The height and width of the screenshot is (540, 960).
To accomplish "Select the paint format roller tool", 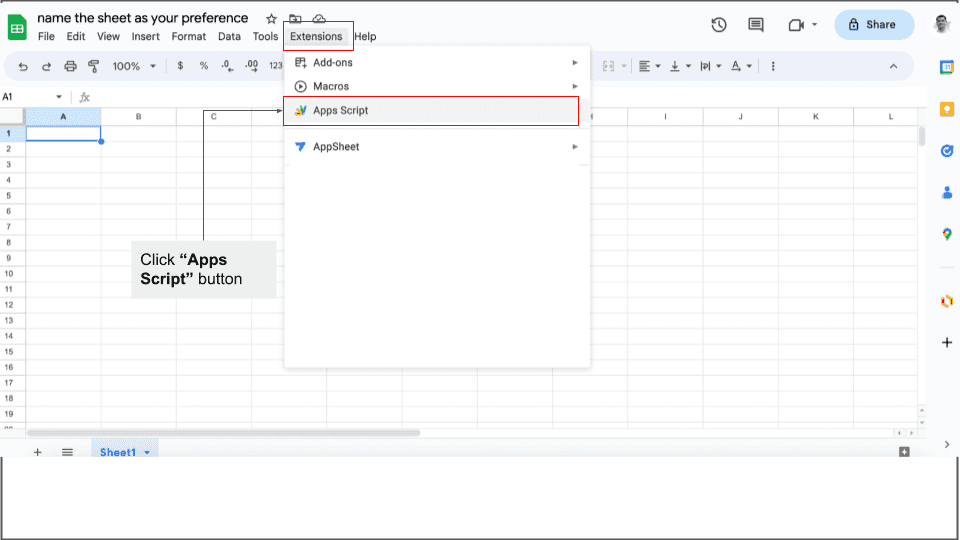I will 94,66.
